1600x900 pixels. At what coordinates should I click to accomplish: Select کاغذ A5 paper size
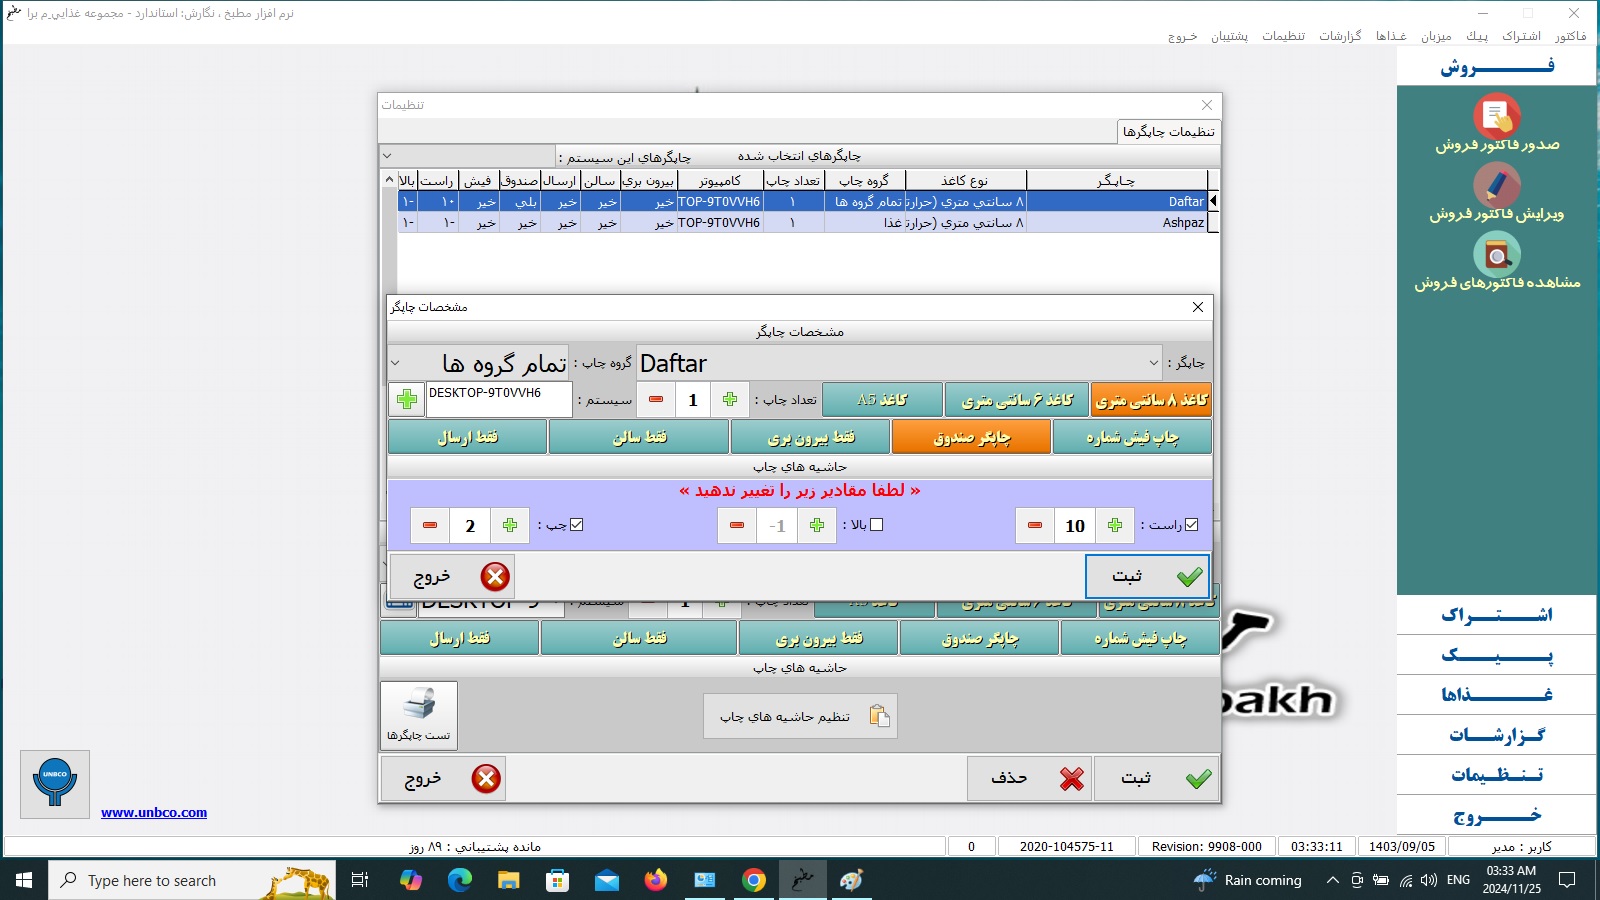(x=882, y=400)
